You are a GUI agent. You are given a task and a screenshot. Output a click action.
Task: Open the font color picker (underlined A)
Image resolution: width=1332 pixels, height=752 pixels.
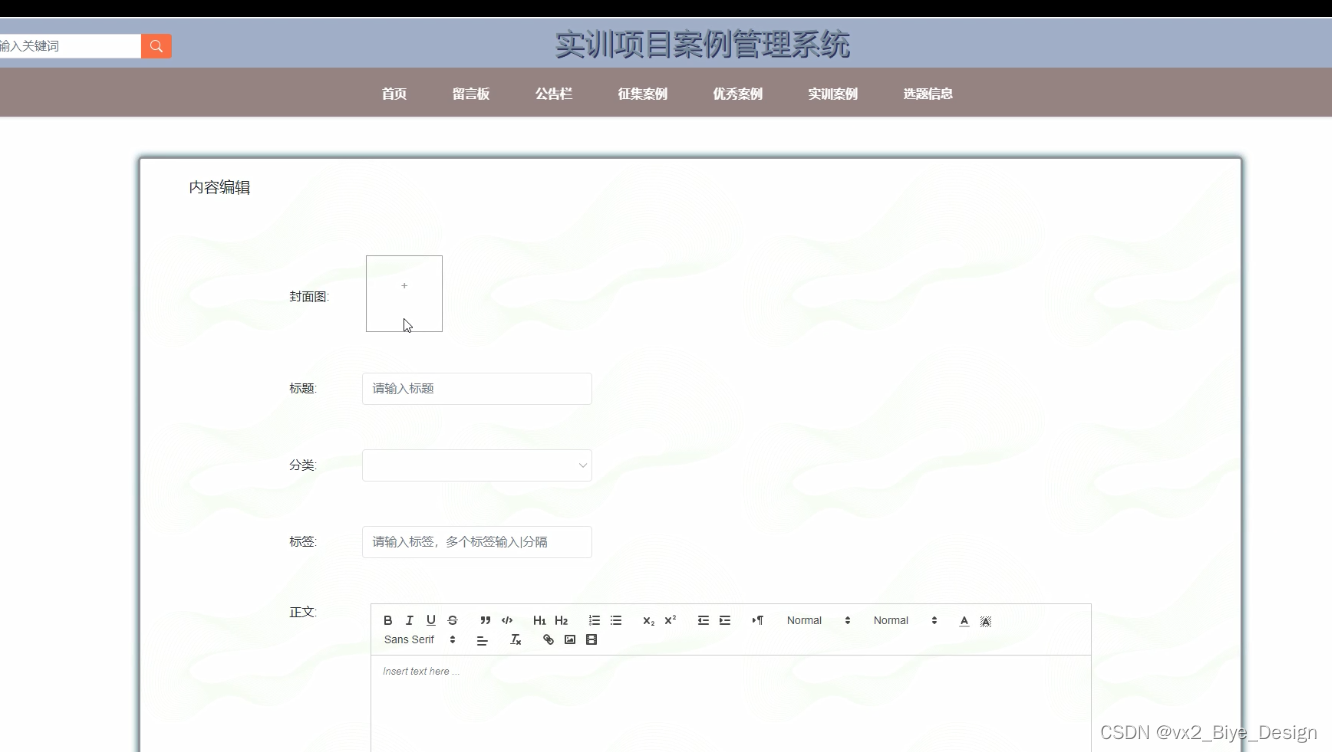(964, 621)
